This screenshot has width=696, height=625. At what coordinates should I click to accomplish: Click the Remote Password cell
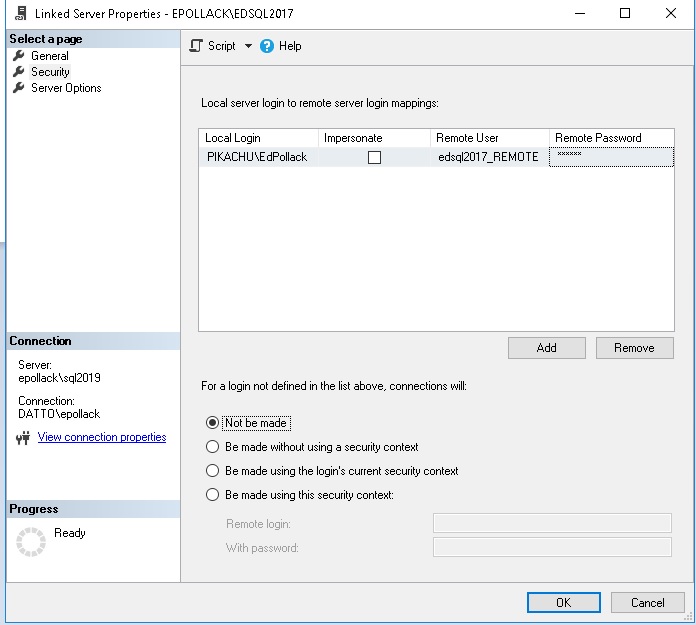[x=611, y=157]
